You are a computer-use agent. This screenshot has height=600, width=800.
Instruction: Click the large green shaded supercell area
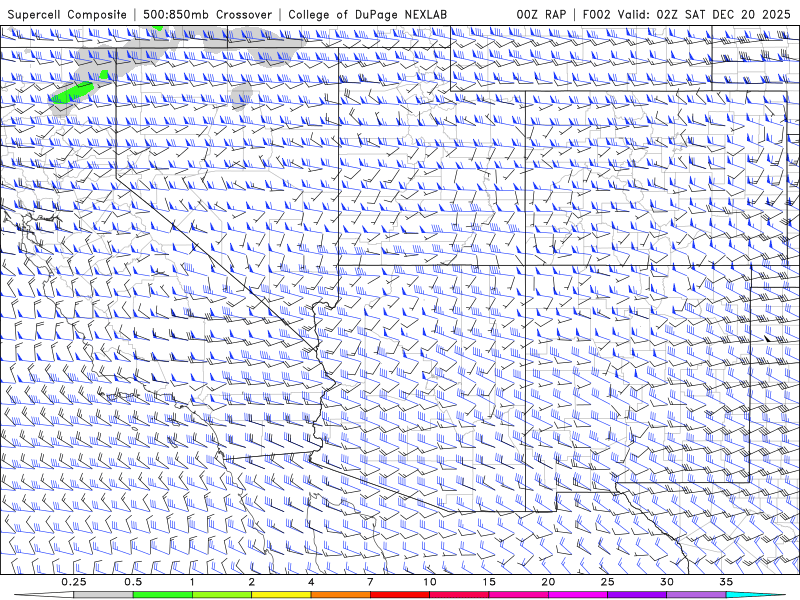(72, 92)
